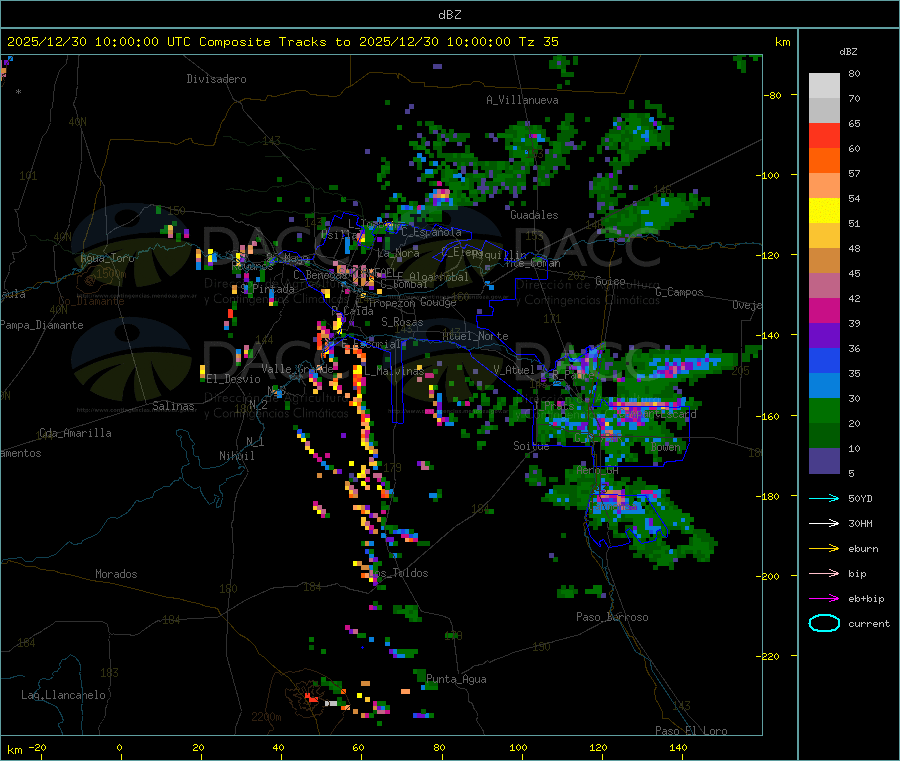Click the Lag.Llancanelo map label
The height and width of the screenshot is (761, 900).
tap(64, 695)
